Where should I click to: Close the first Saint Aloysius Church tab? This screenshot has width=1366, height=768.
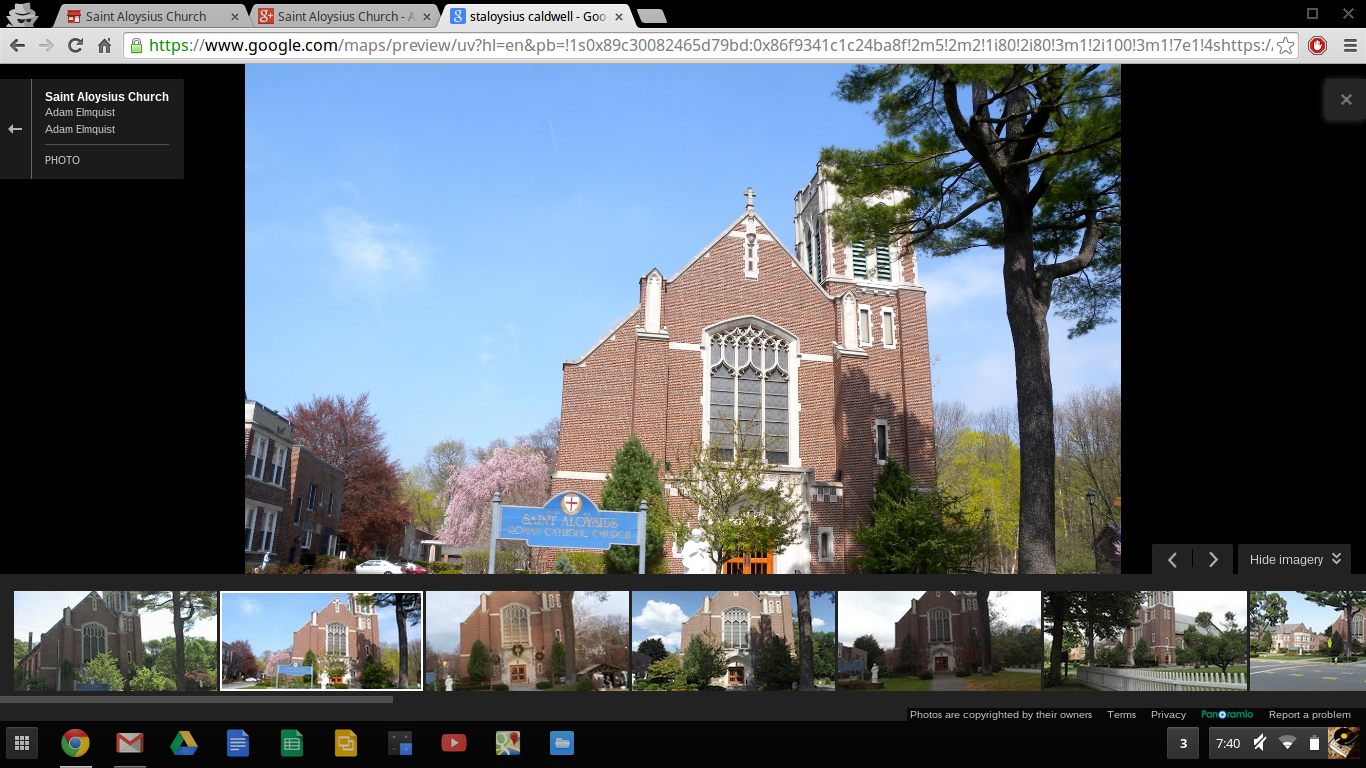pos(235,16)
